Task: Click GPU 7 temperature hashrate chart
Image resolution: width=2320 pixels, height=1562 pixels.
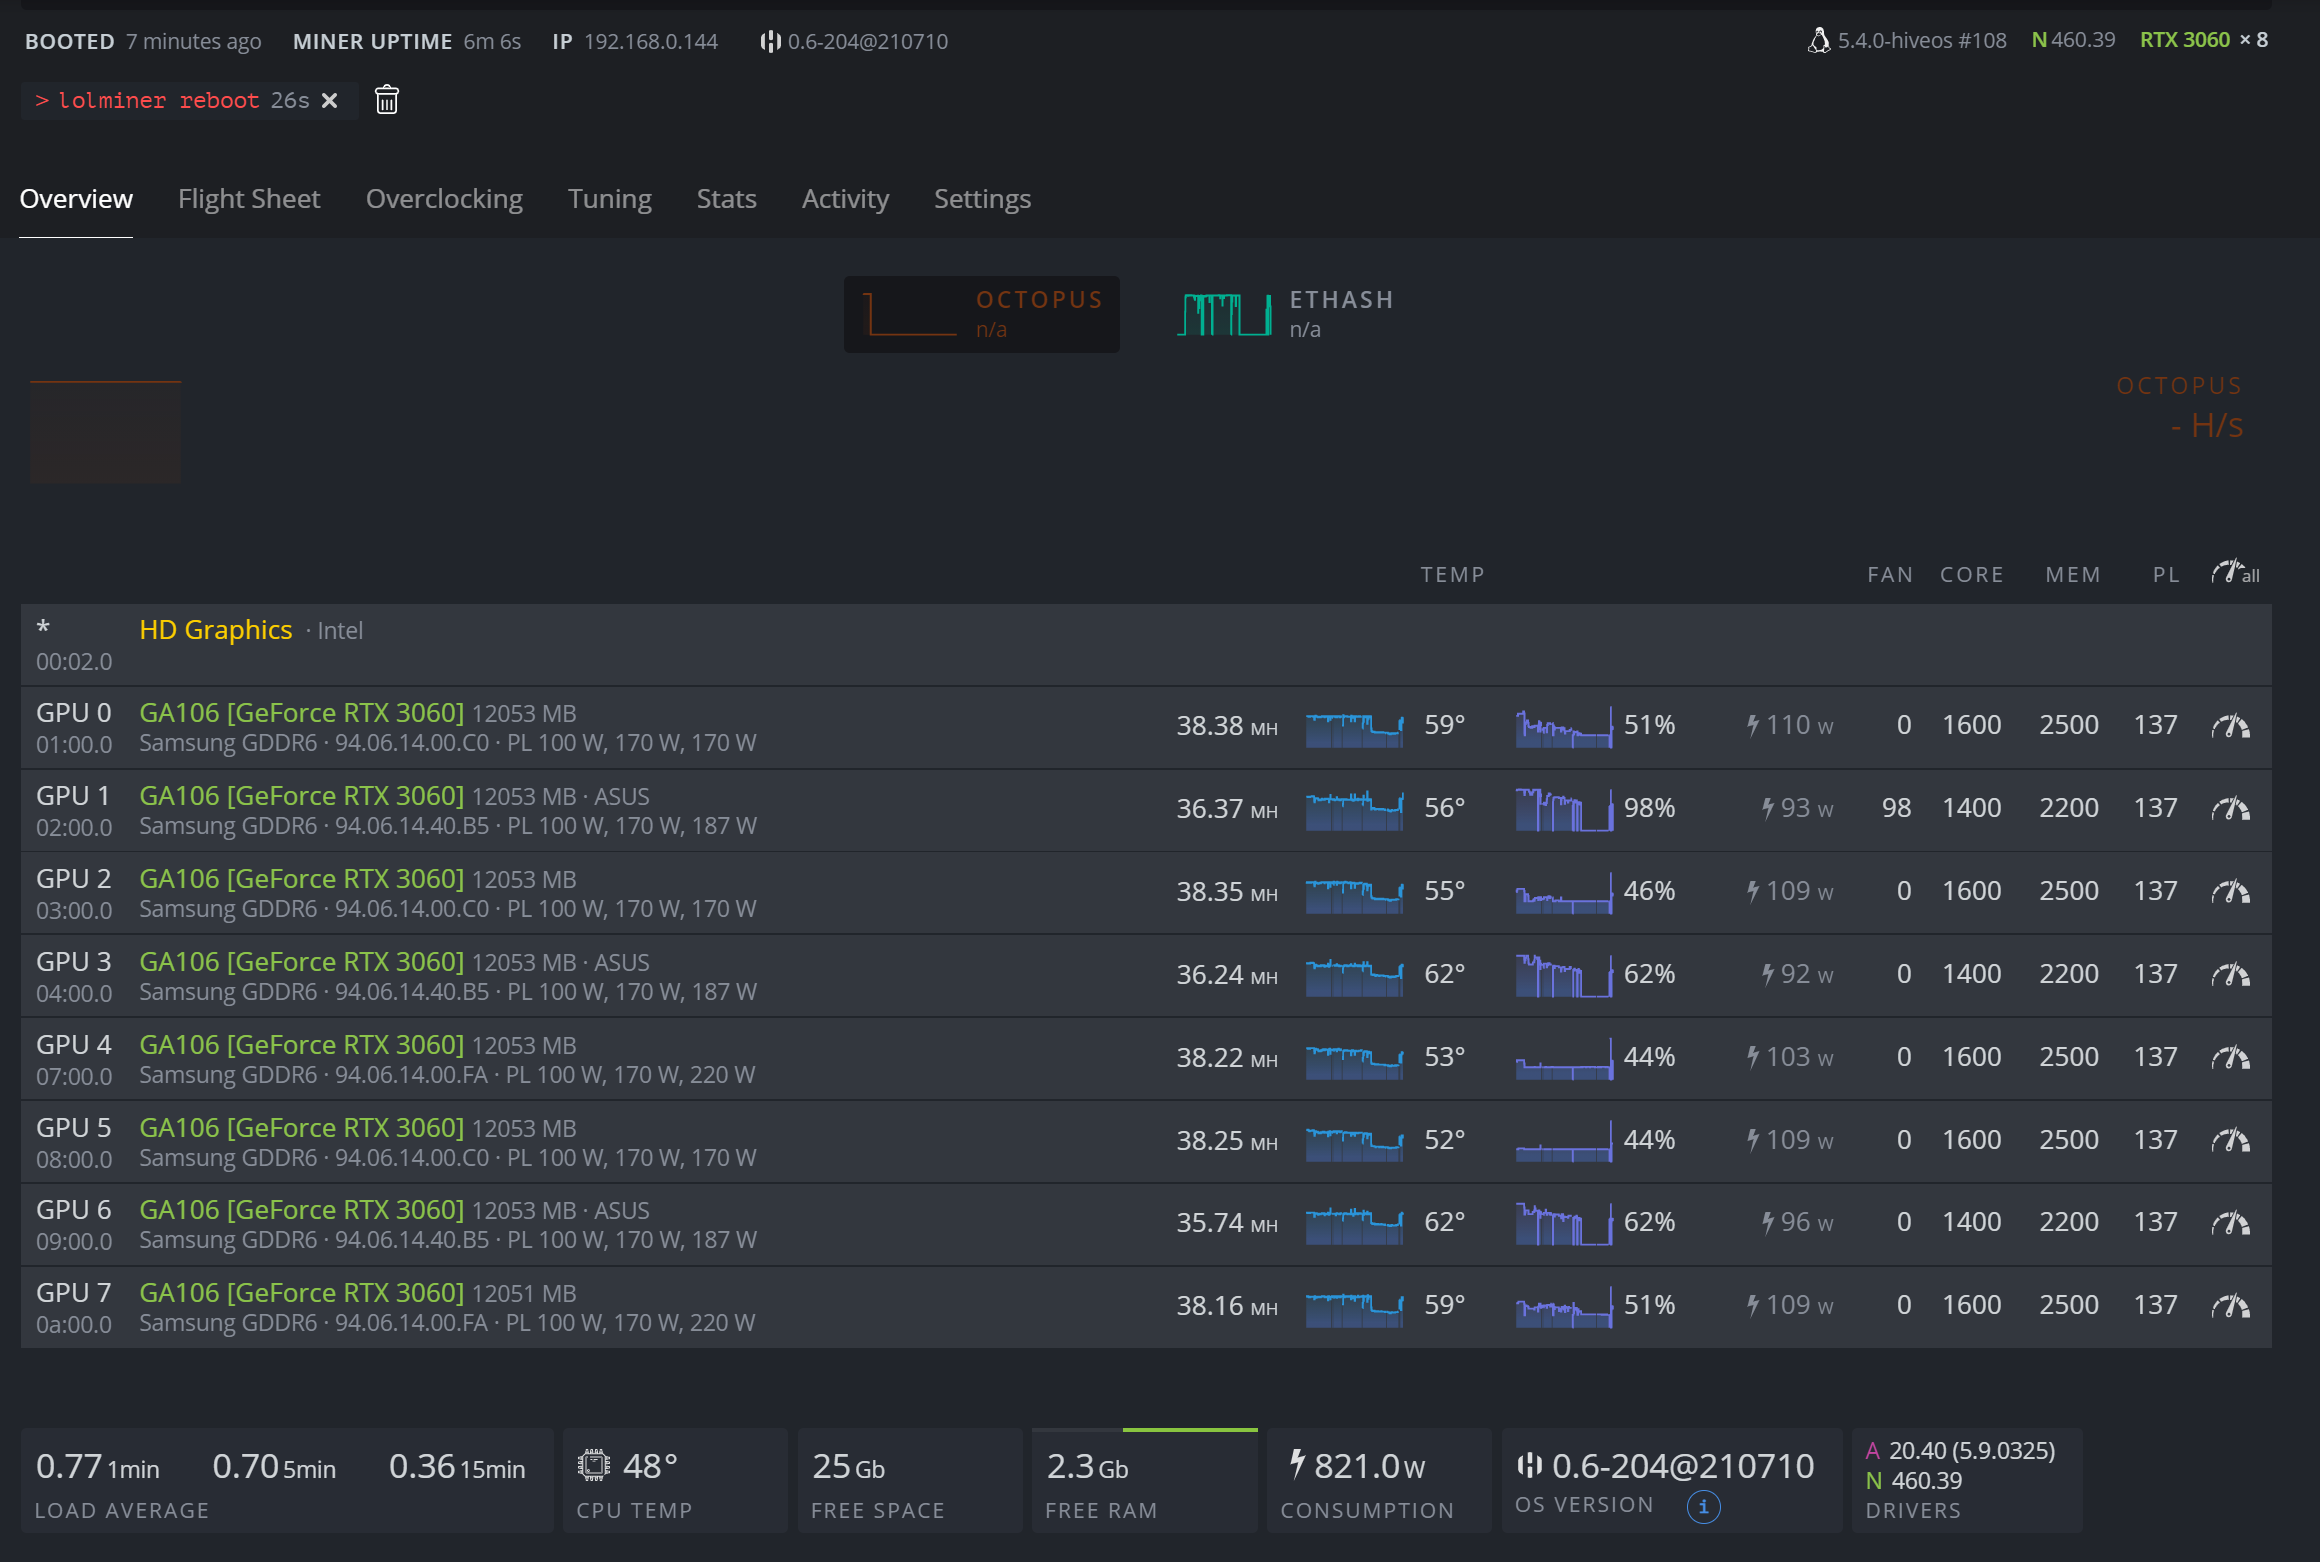Action: (x=1354, y=1308)
